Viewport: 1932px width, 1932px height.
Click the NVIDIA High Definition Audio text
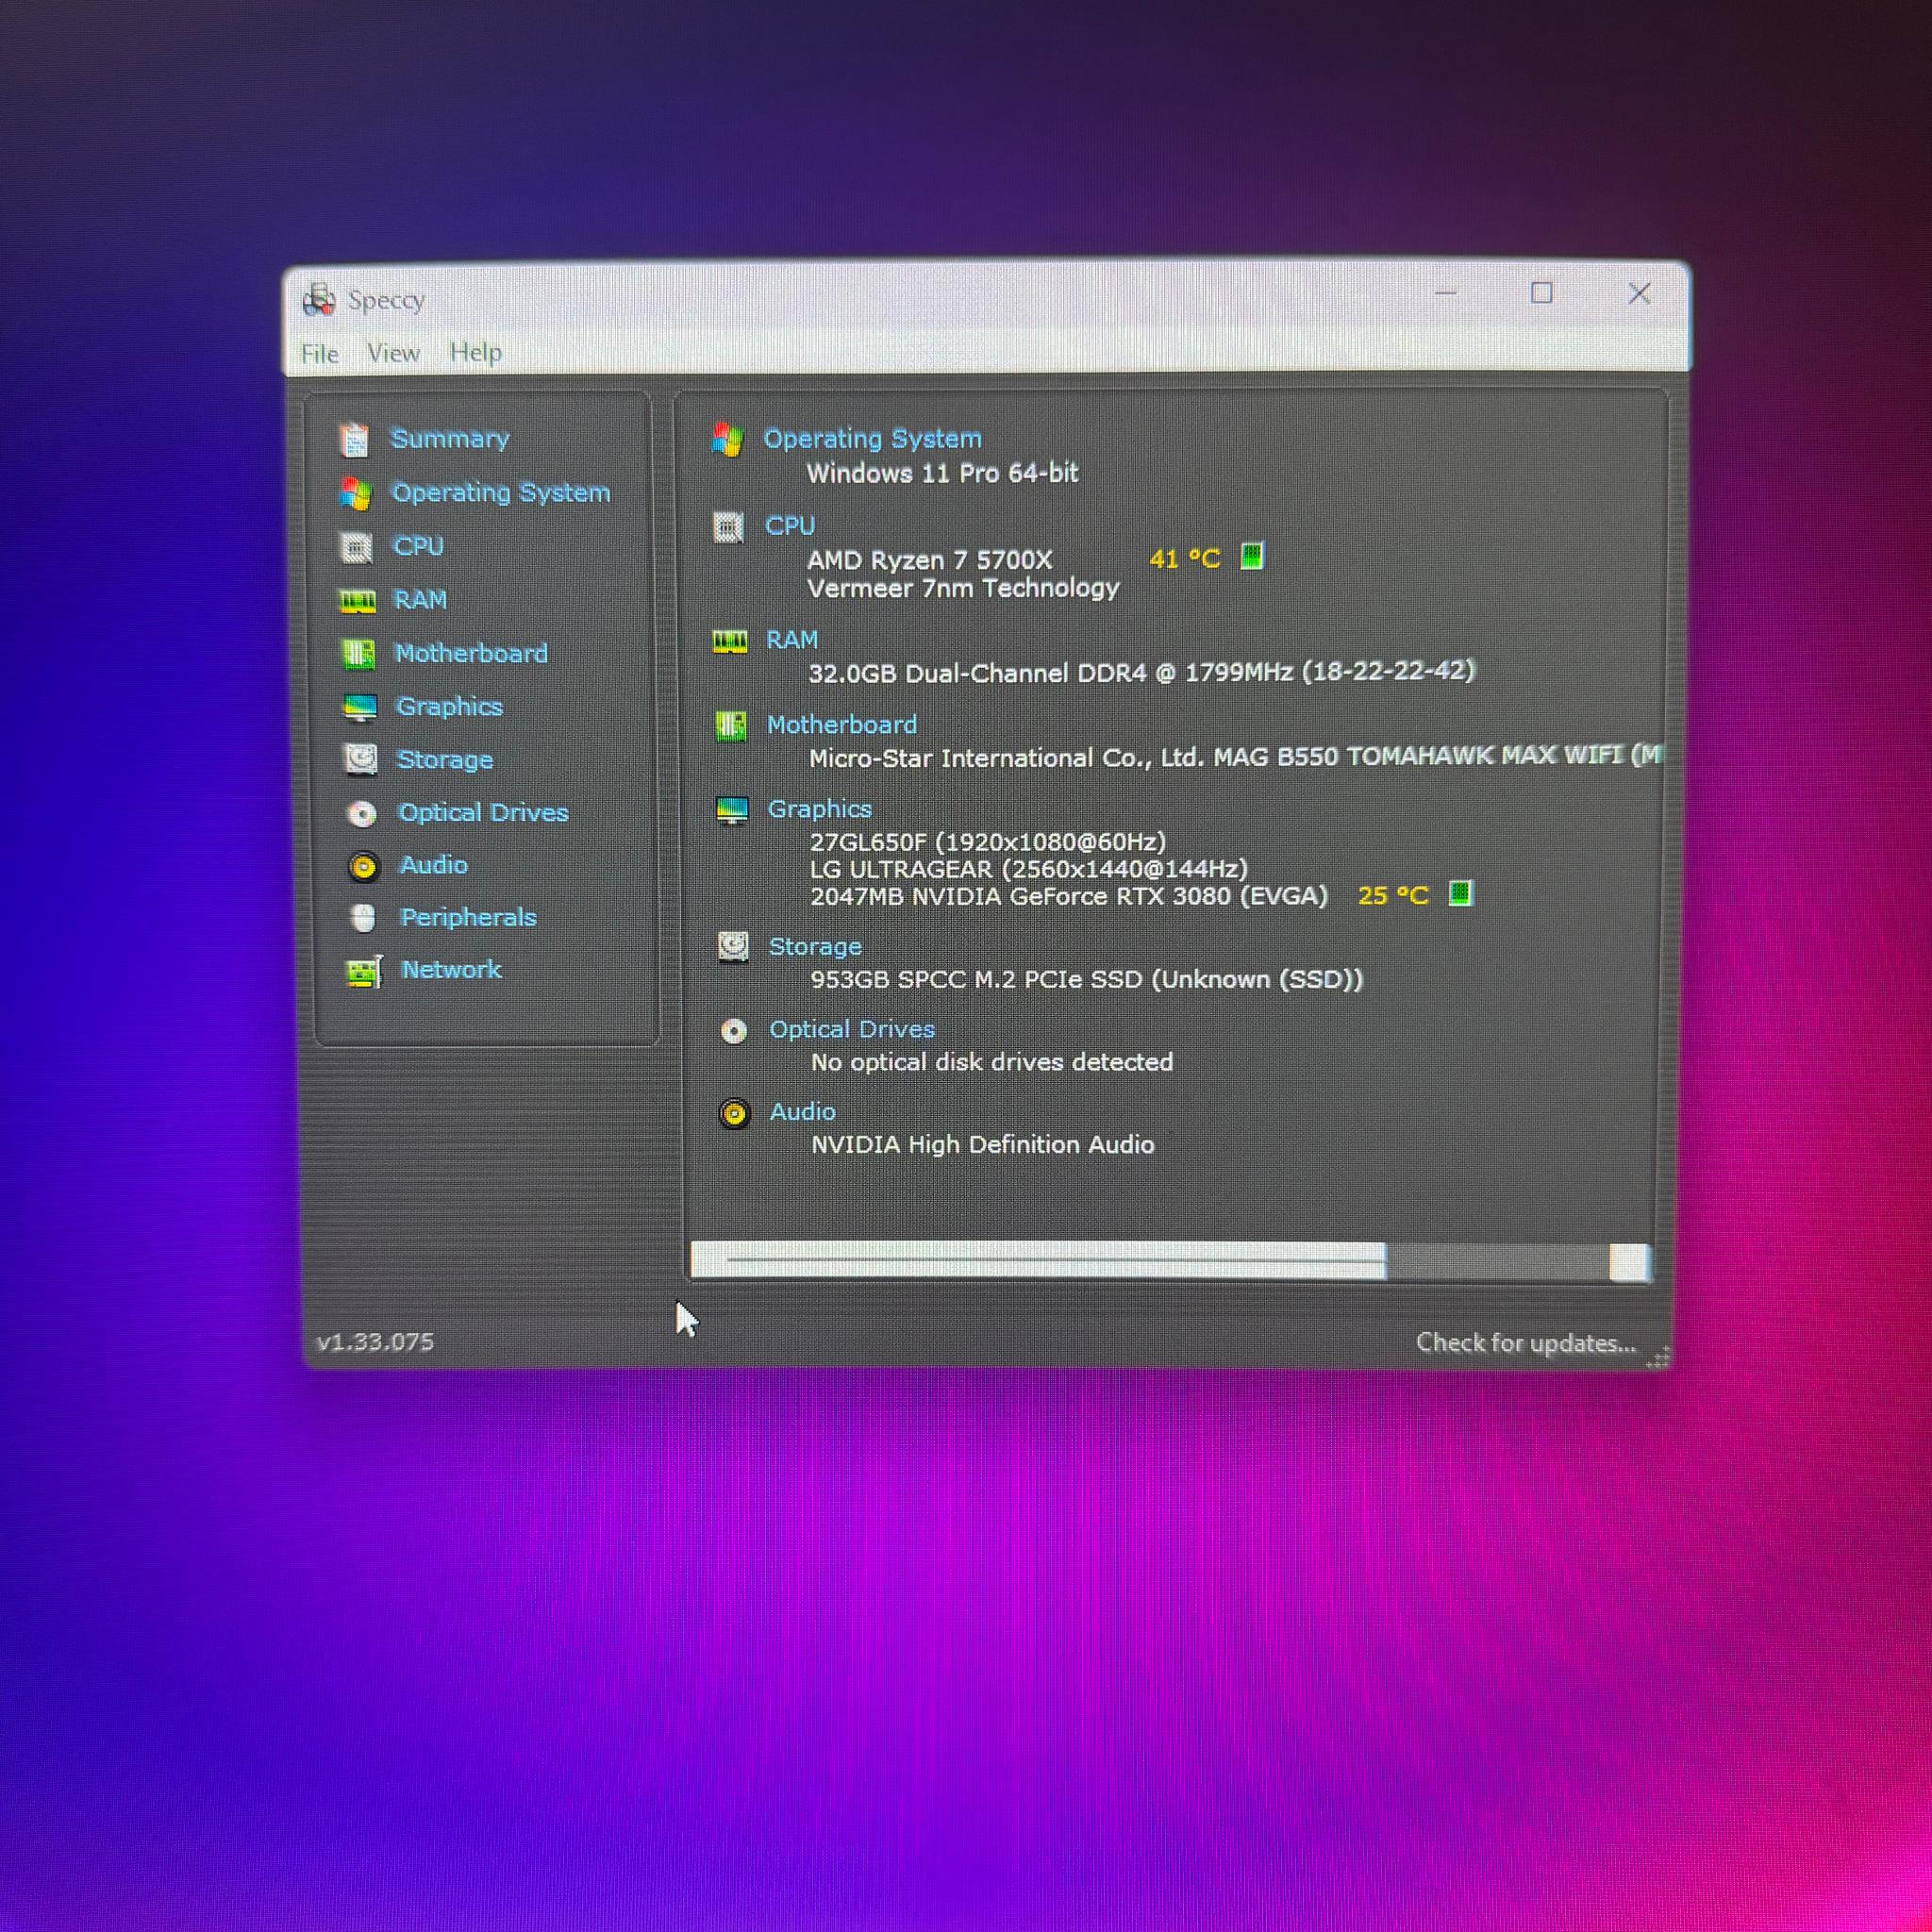pos(983,1144)
